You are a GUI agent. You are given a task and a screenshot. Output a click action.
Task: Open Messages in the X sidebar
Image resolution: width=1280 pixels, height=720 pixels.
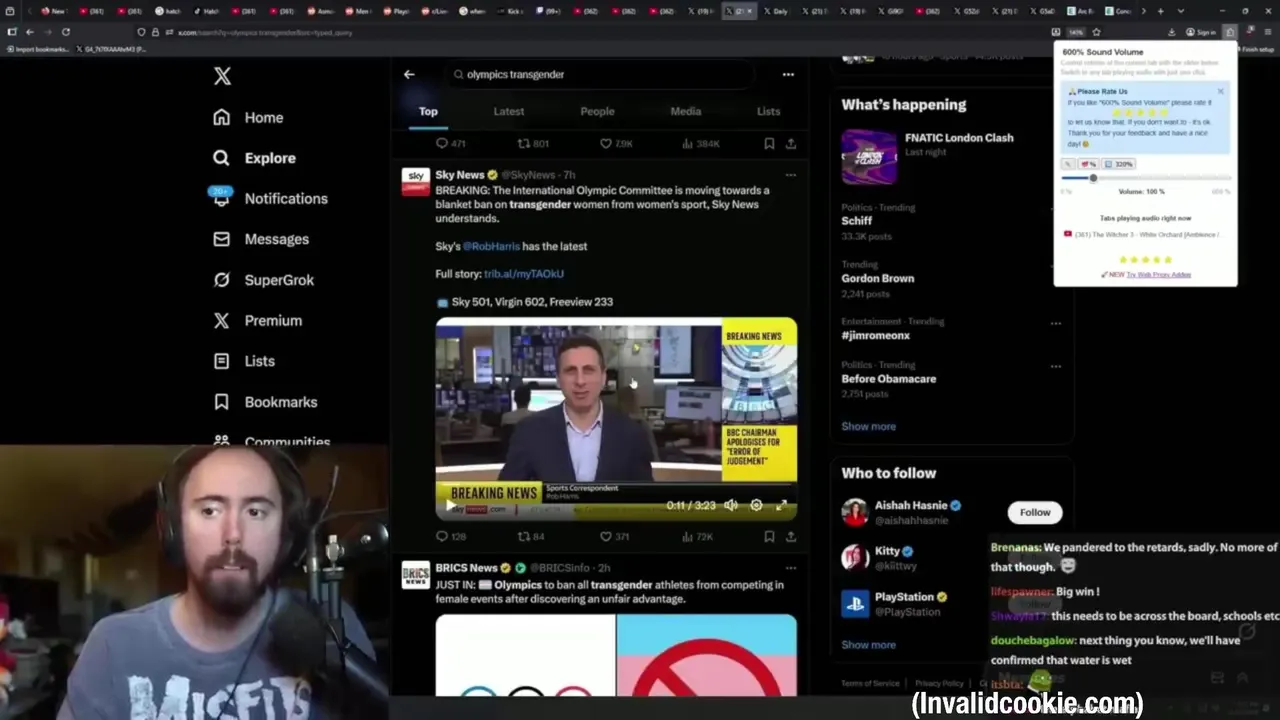point(261,239)
